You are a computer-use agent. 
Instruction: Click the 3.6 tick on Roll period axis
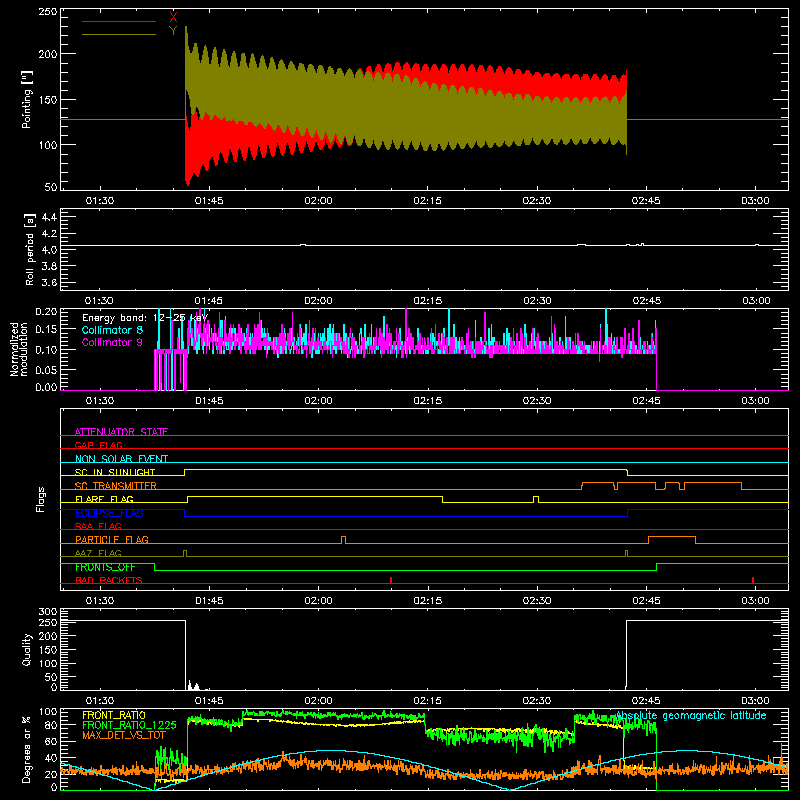(x=49, y=282)
